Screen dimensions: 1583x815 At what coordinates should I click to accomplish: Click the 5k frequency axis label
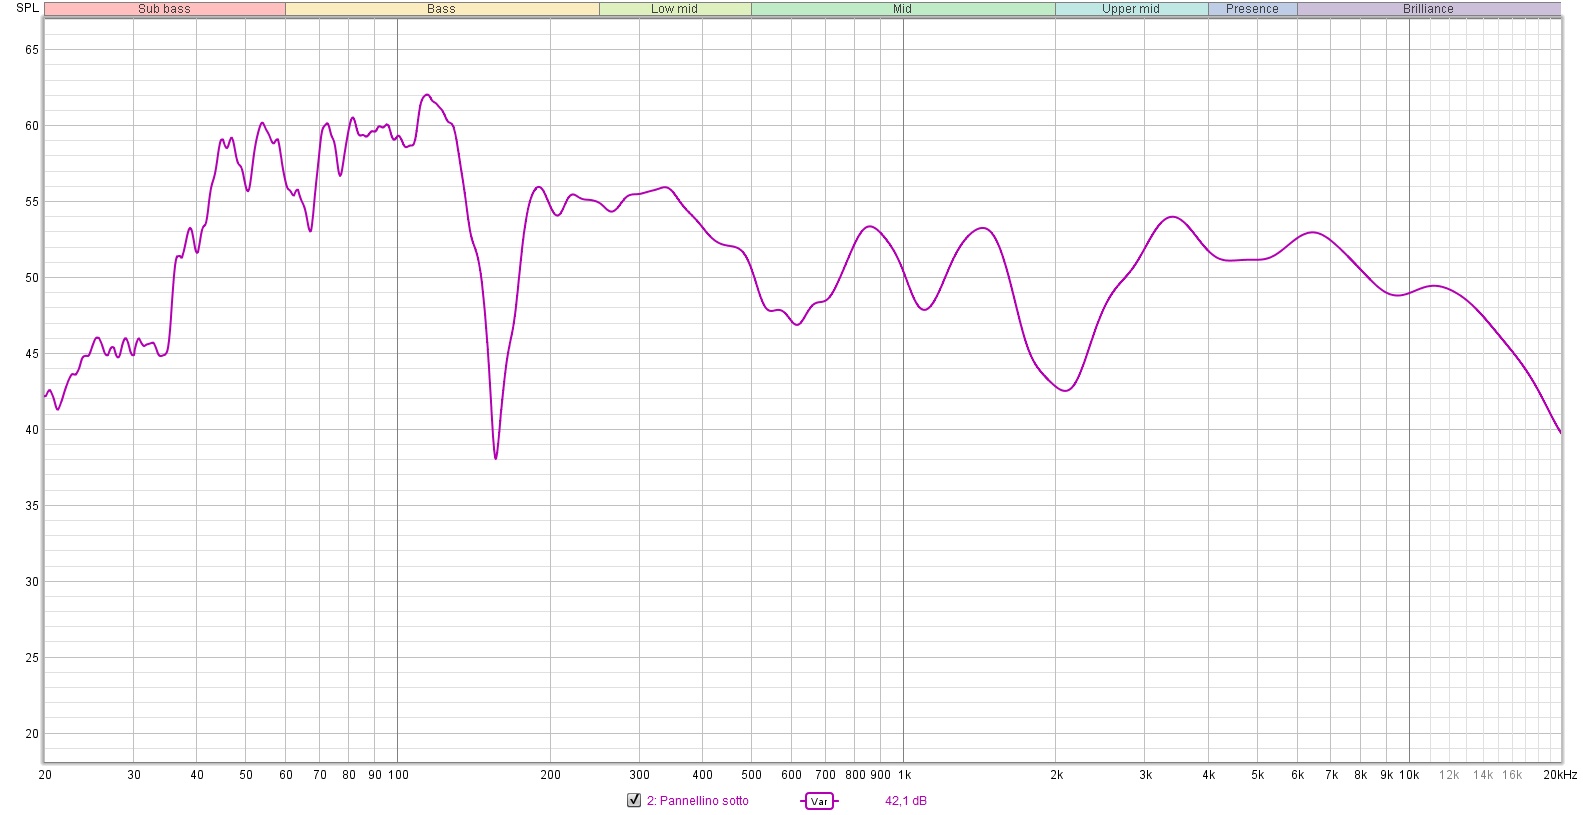(x=1257, y=775)
